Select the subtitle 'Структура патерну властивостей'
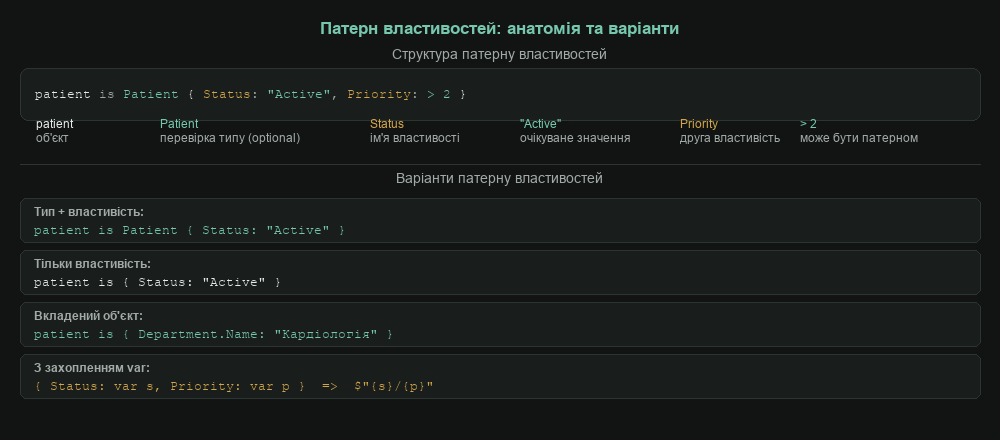 pyautogui.click(x=499, y=55)
